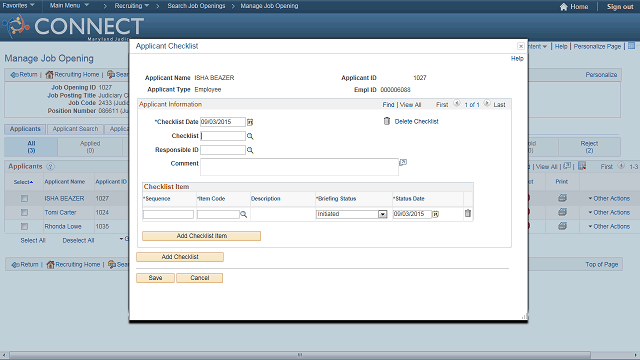This screenshot has width=640, height=360.
Task: Click the Responsible ID lookup magnifier
Action: tap(250, 151)
